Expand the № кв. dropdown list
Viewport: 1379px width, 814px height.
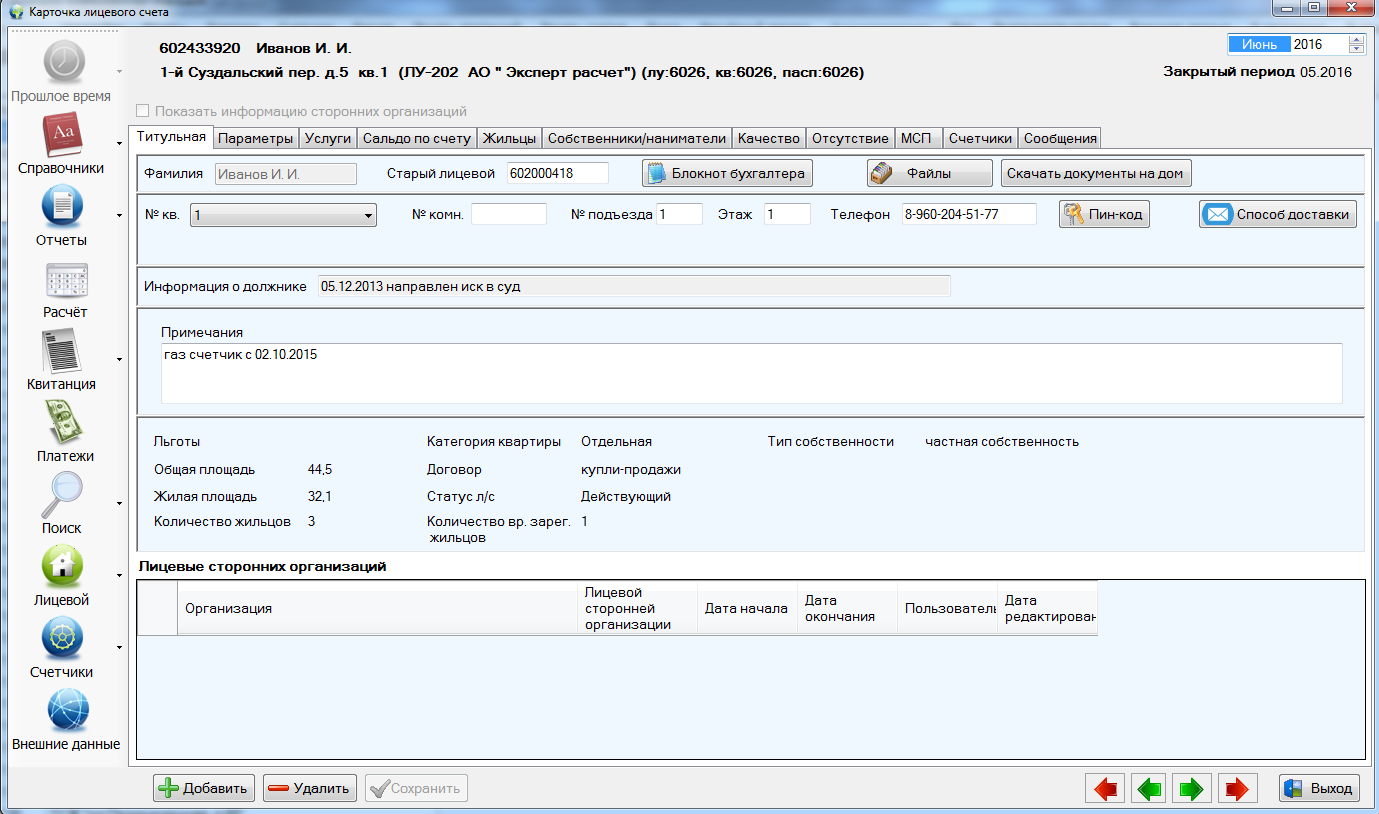coord(368,215)
